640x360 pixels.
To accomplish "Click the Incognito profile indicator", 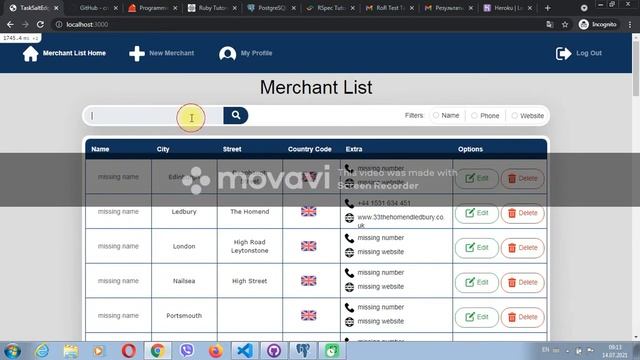I will (x=598, y=24).
